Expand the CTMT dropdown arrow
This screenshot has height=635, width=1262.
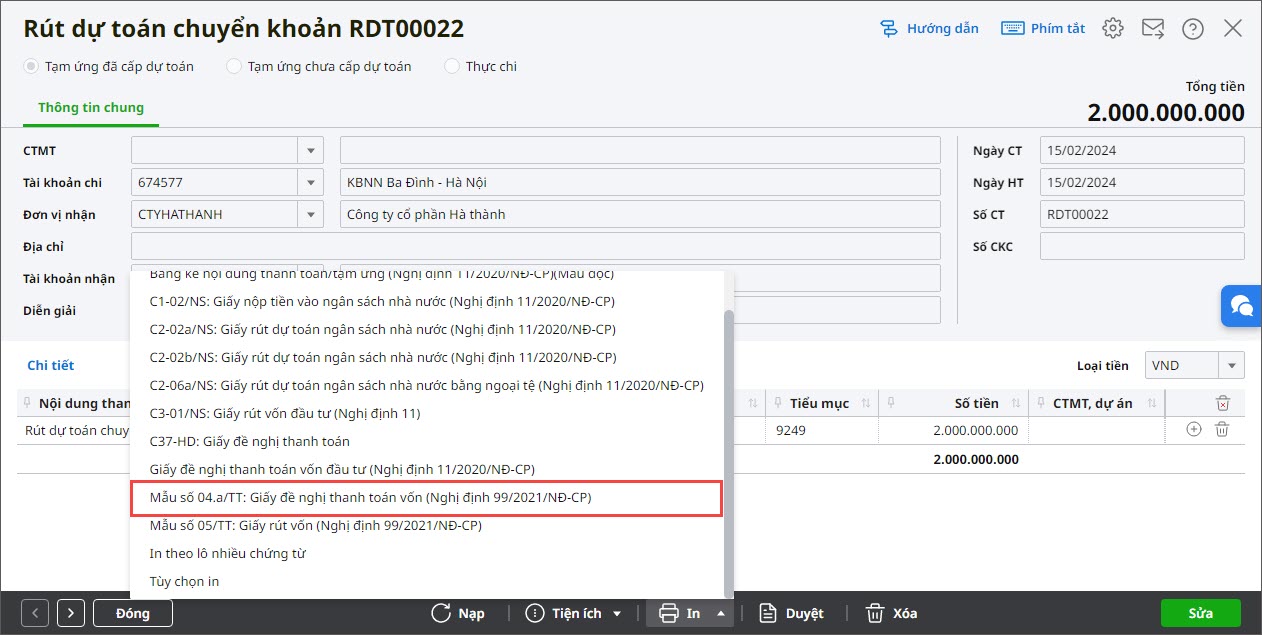(x=311, y=151)
